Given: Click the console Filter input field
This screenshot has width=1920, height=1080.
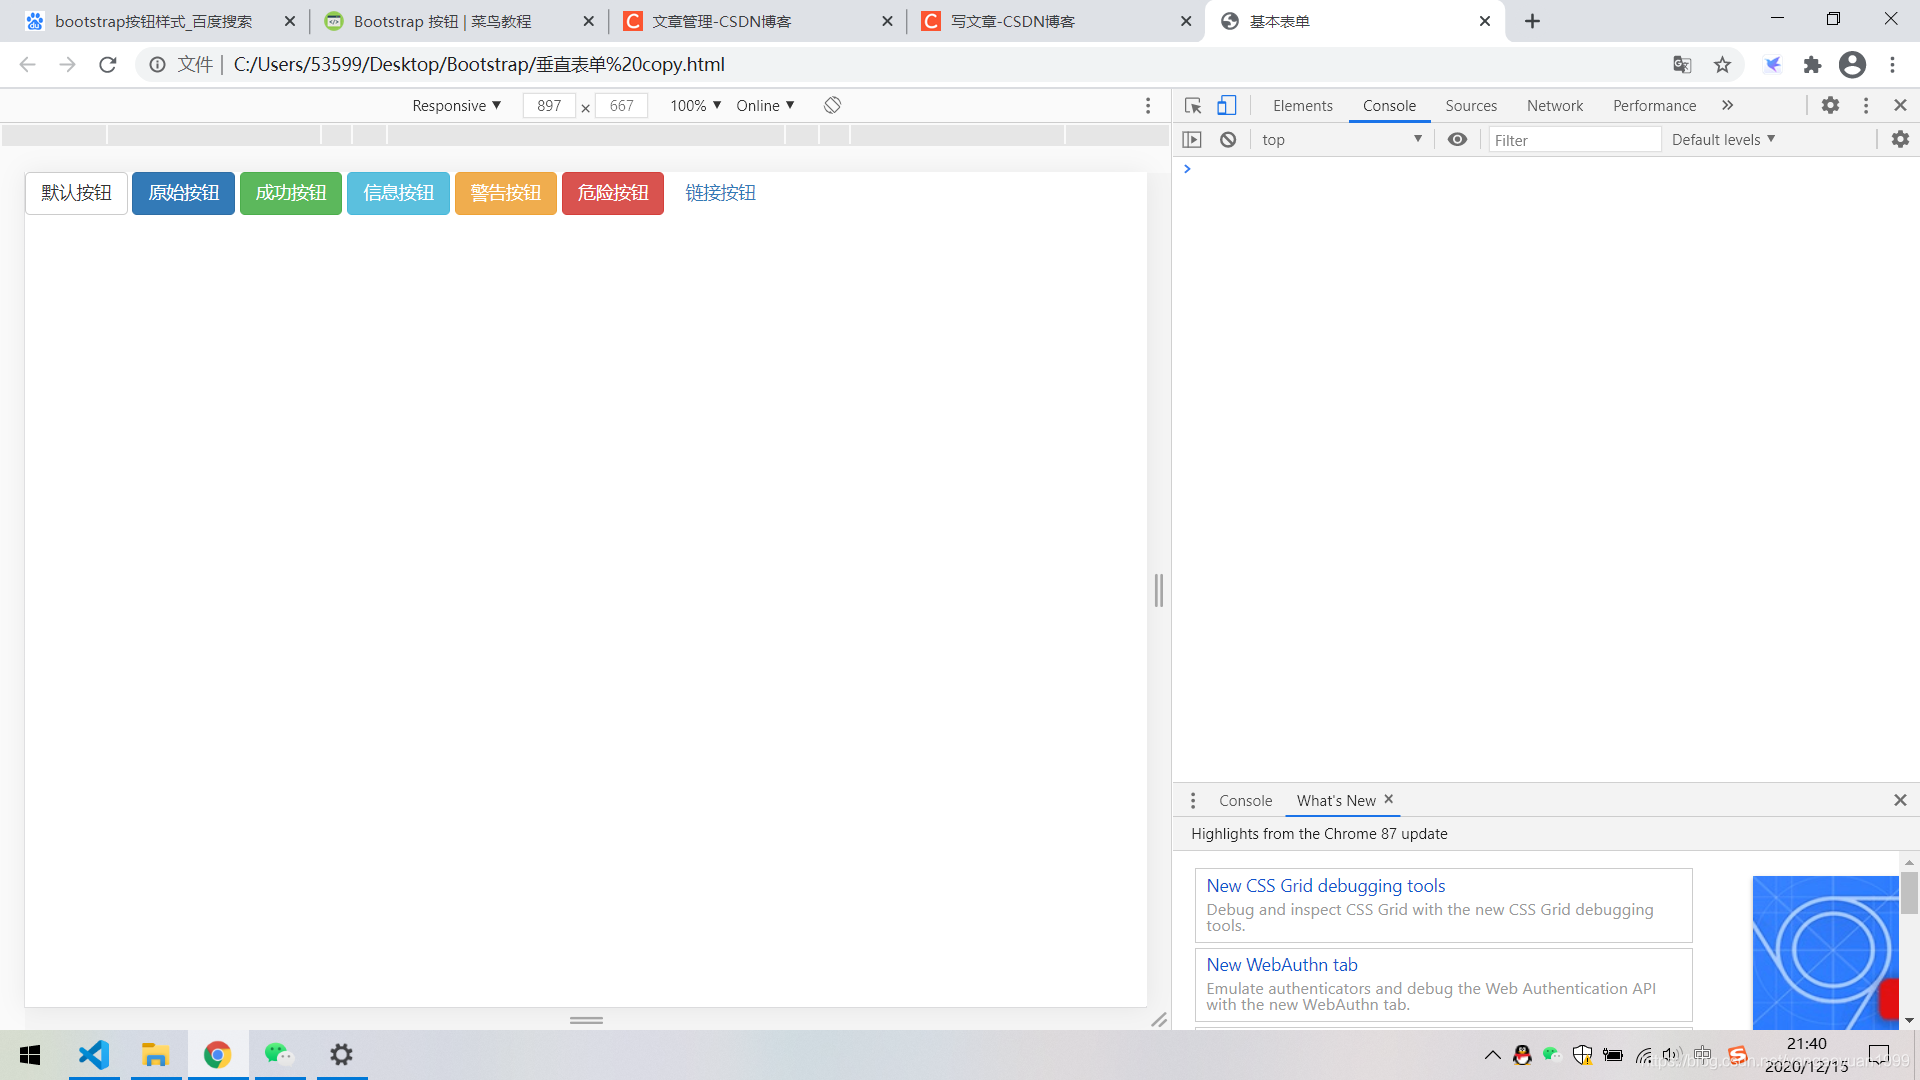Looking at the screenshot, I should pos(1573,140).
